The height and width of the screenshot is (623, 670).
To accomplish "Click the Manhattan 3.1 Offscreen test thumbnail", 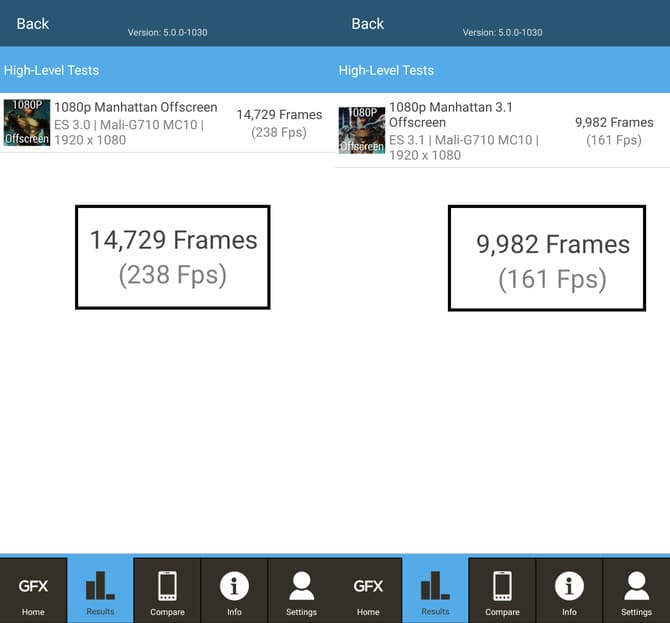I will point(361,130).
